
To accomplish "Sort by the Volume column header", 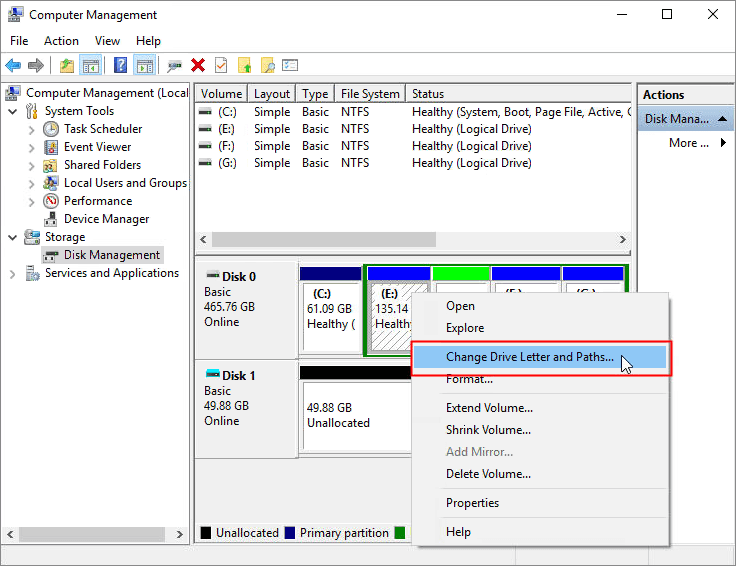I will point(221,94).
